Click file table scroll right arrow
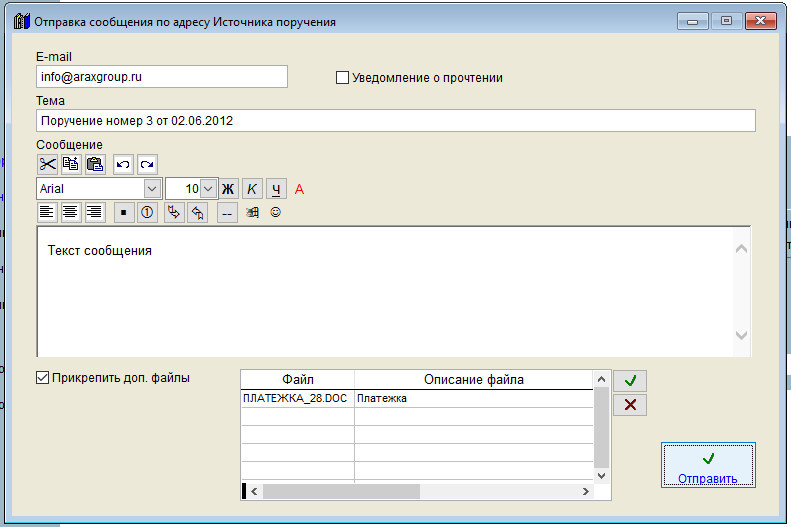 click(x=586, y=491)
